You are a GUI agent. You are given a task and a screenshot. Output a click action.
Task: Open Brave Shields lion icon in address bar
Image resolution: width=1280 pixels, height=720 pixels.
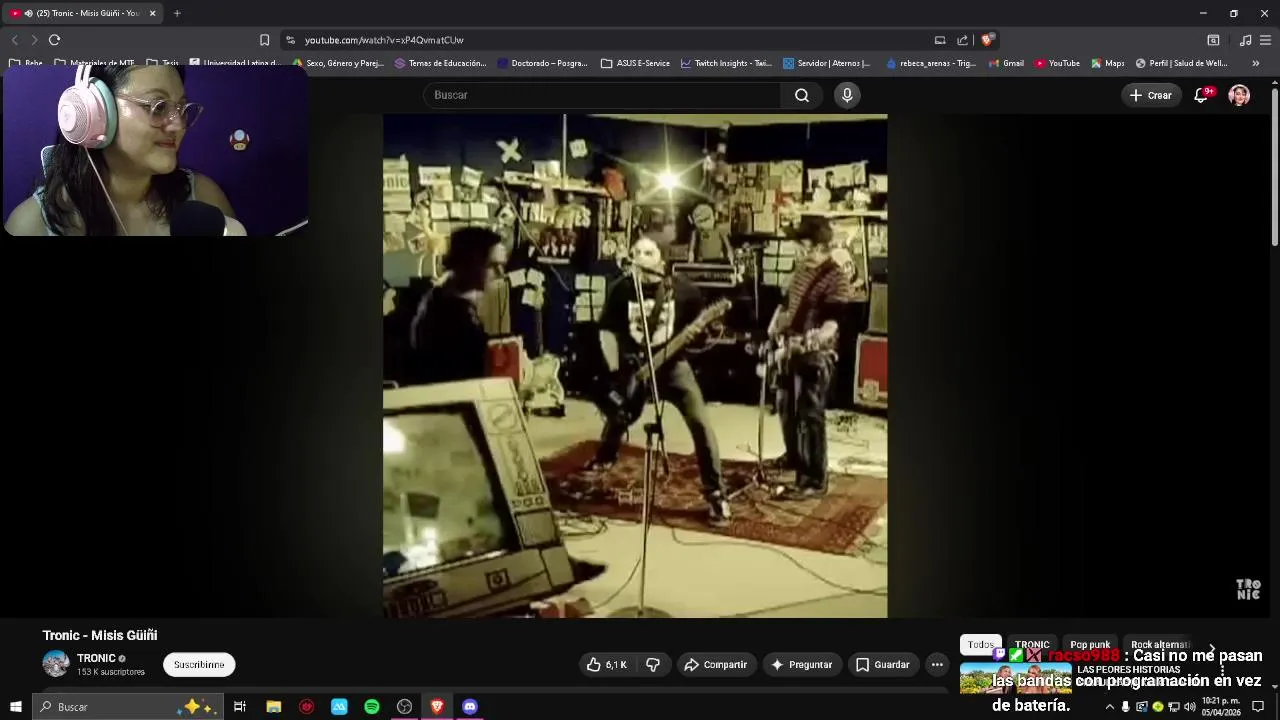point(987,40)
